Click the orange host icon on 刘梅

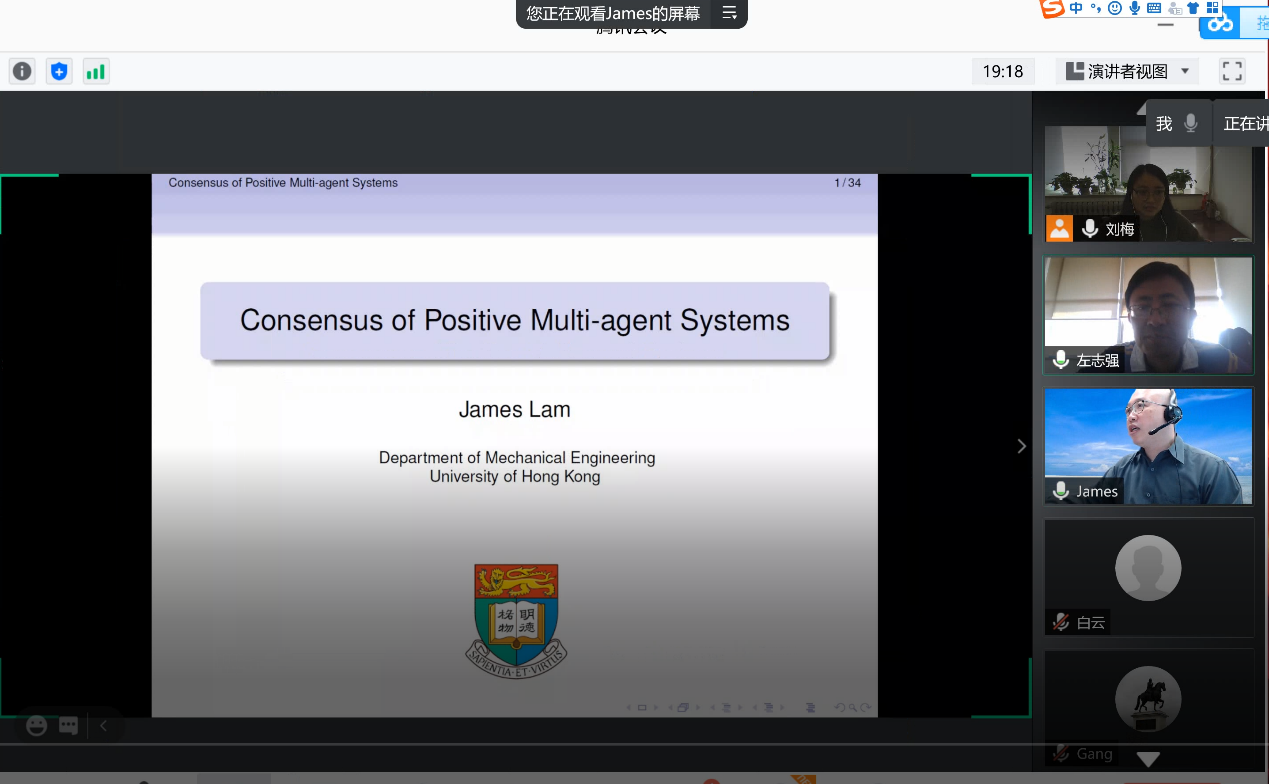click(x=1059, y=228)
